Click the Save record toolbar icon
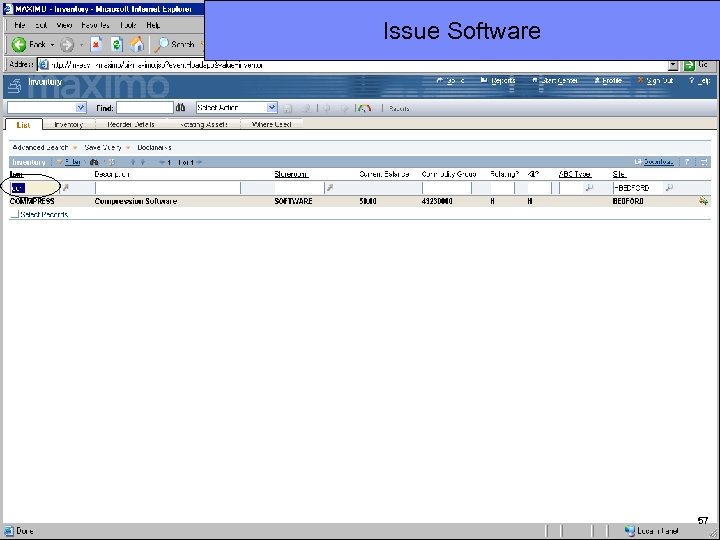The width and height of the screenshot is (720, 540). (288, 108)
